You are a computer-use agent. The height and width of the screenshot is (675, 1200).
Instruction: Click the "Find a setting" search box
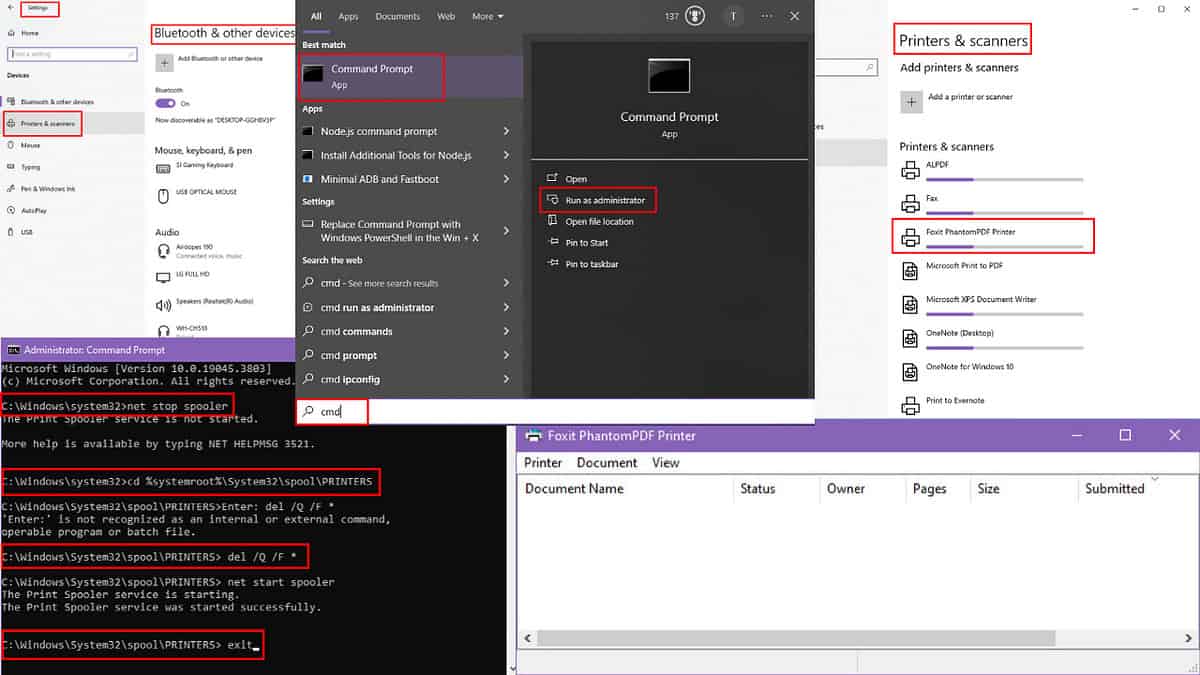click(x=70, y=52)
